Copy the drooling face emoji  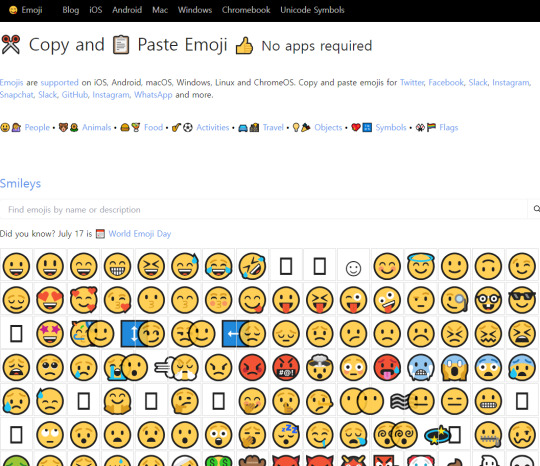click(x=320, y=435)
